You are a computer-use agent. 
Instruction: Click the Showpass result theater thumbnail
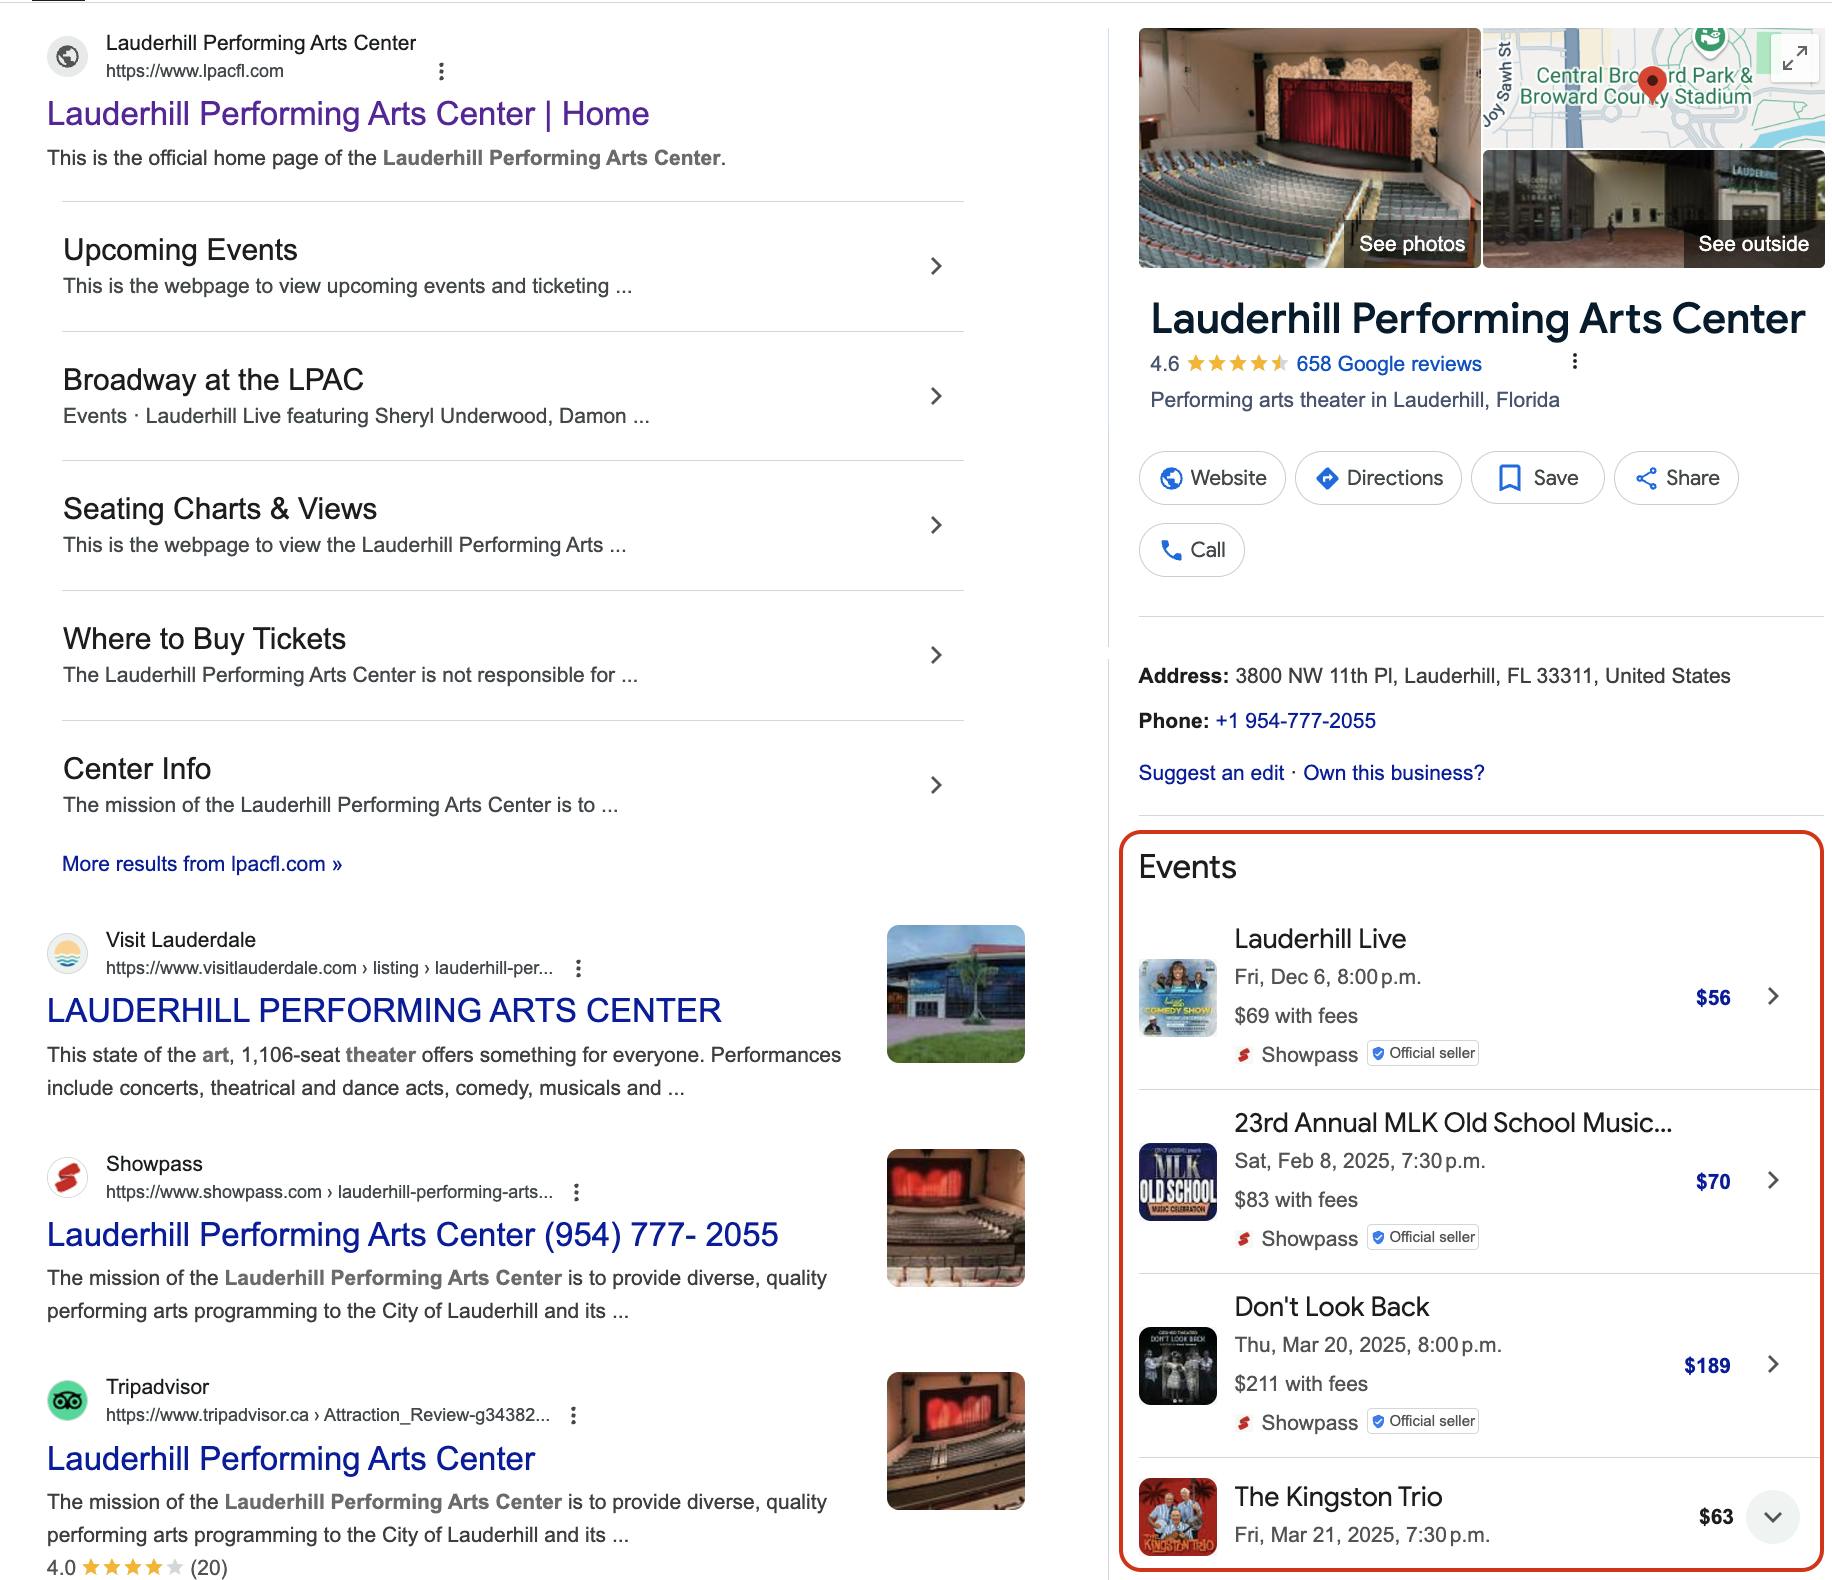[956, 1218]
